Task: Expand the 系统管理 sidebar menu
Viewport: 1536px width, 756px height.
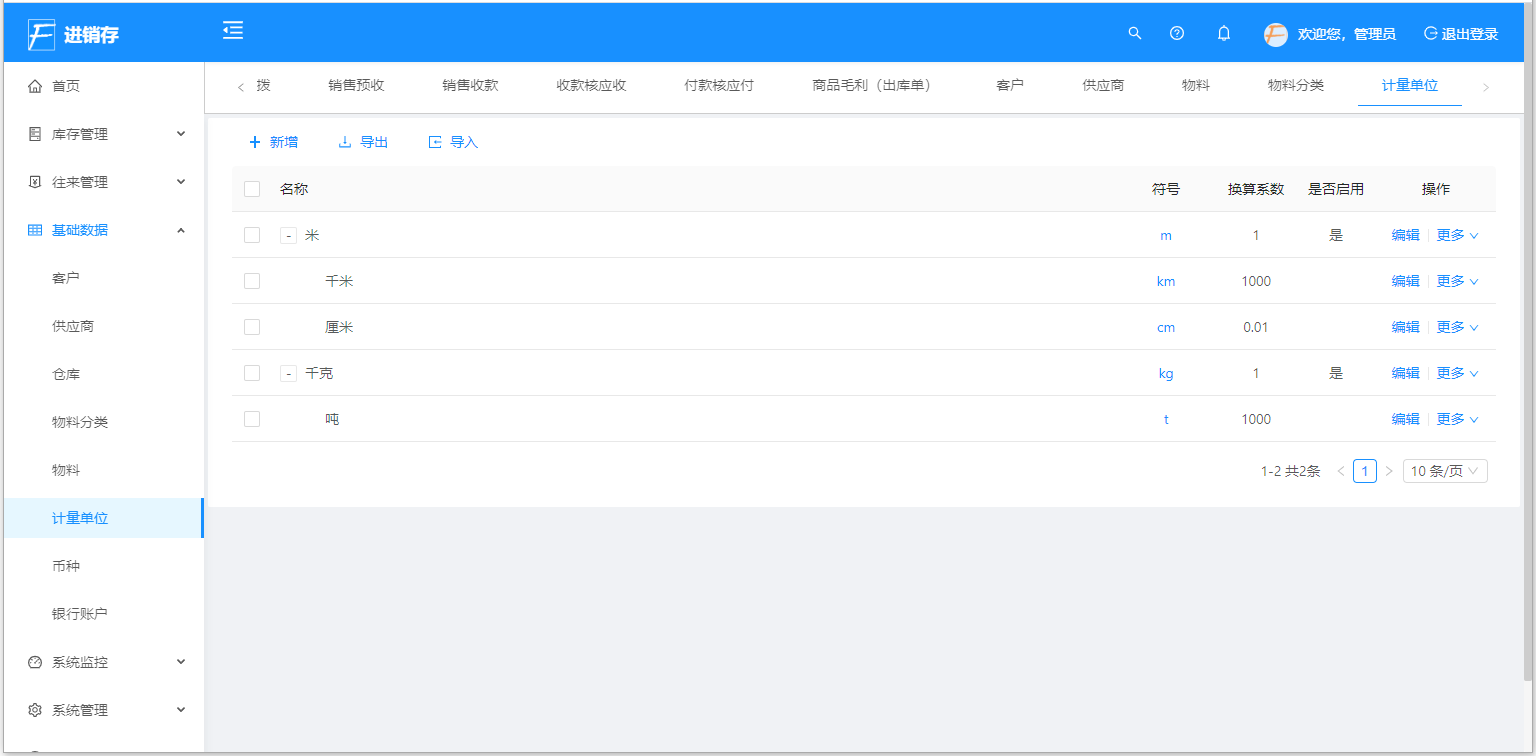Action: pos(181,710)
